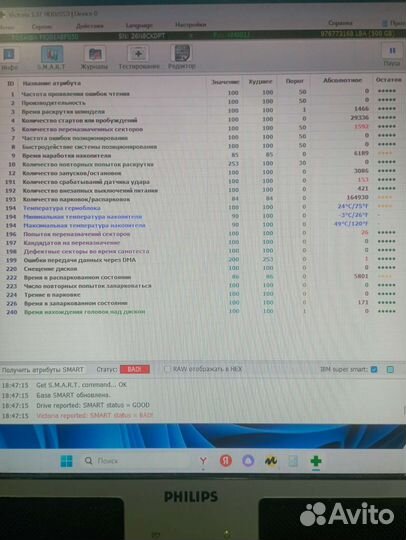The height and width of the screenshot is (540, 406).
Task: Launch Yandex Browser from the taskbar
Action: point(203,460)
